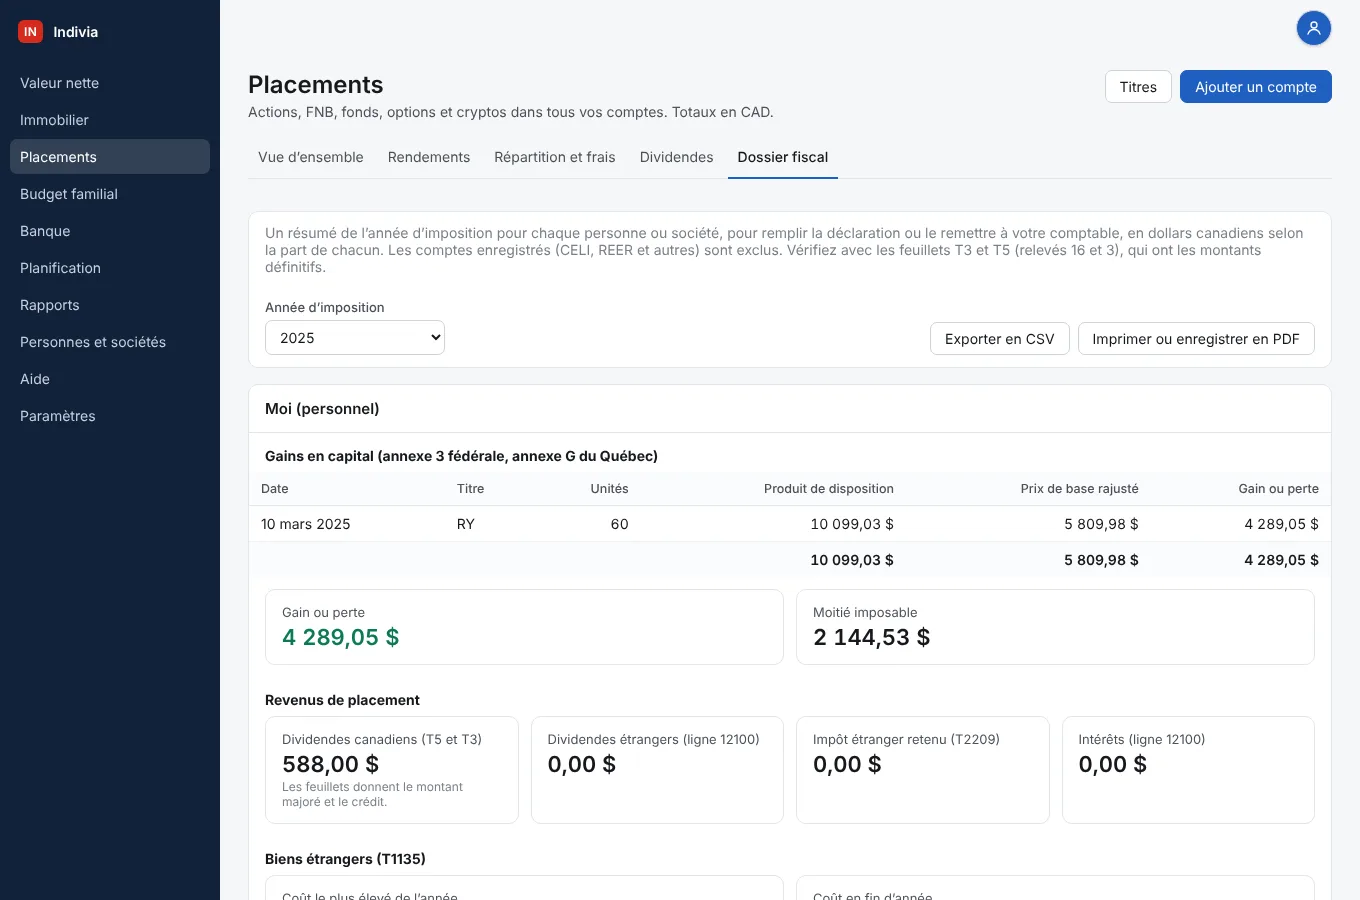Open Budget familial in sidebar
The height and width of the screenshot is (900, 1360).
[x=110, y=194]
